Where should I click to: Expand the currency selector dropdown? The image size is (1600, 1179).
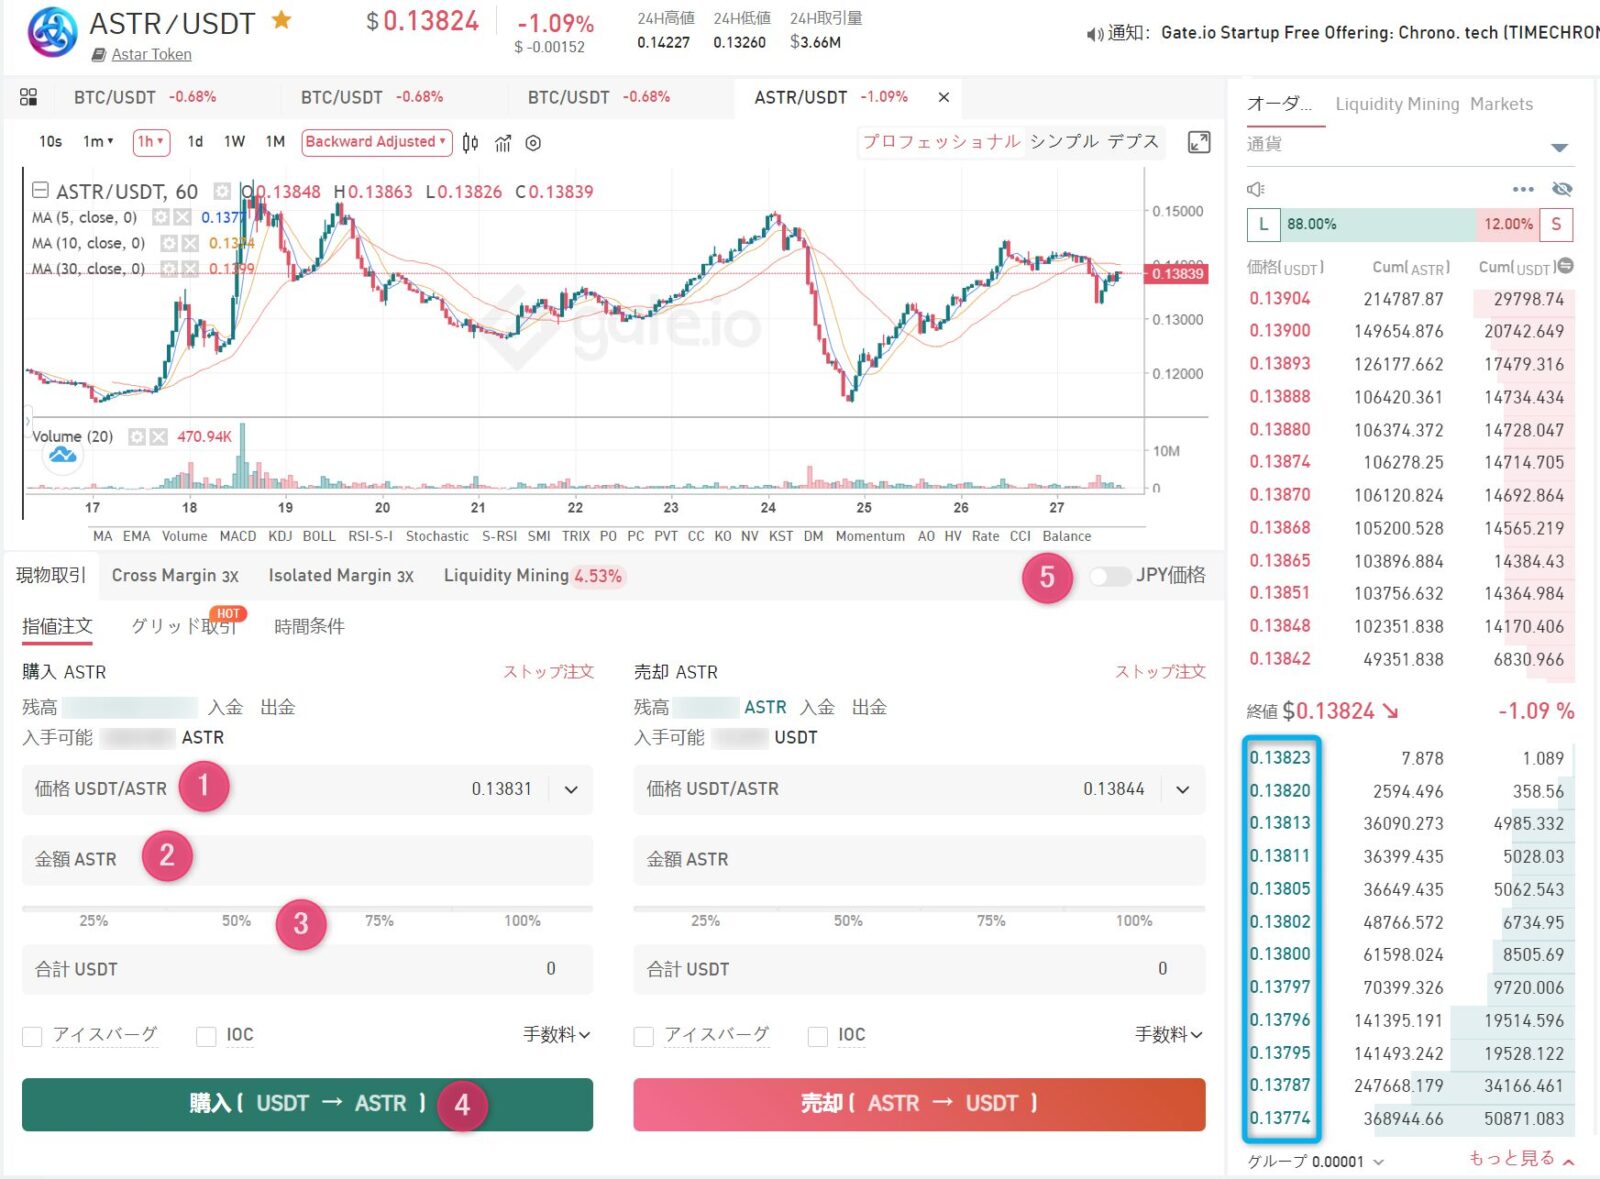pyautogui.click(x=1559, y=148)
